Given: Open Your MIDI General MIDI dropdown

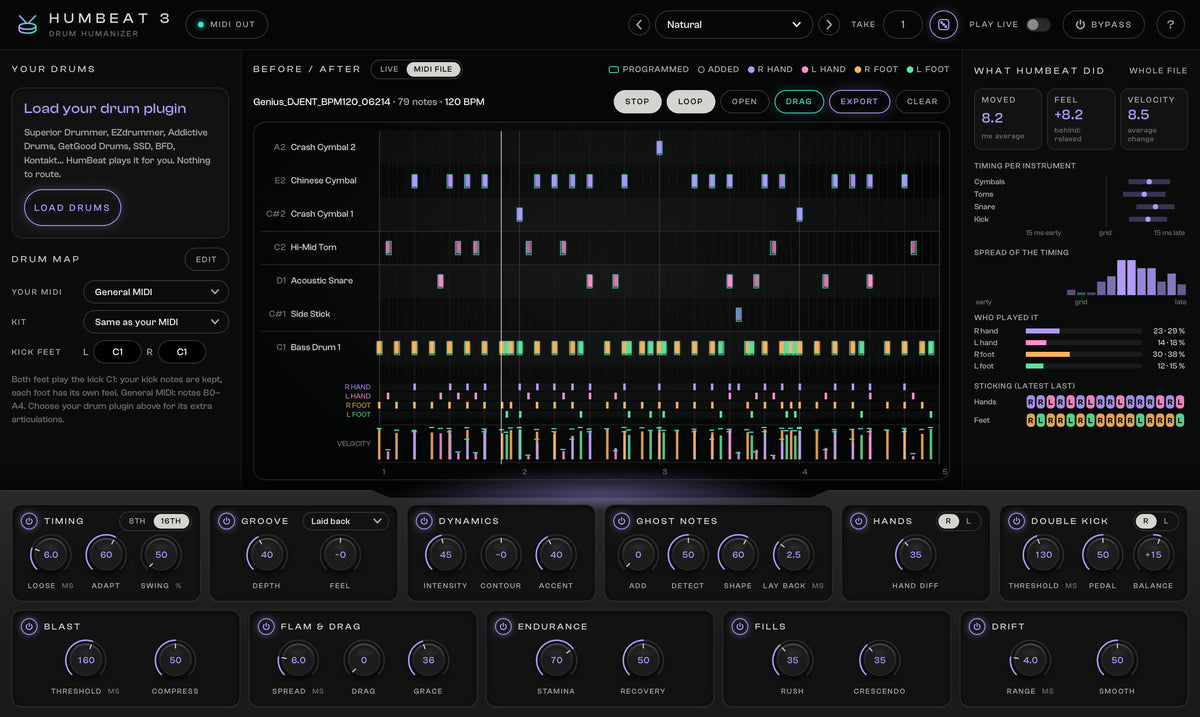Looking at the screenshot, I should point(155,292).
